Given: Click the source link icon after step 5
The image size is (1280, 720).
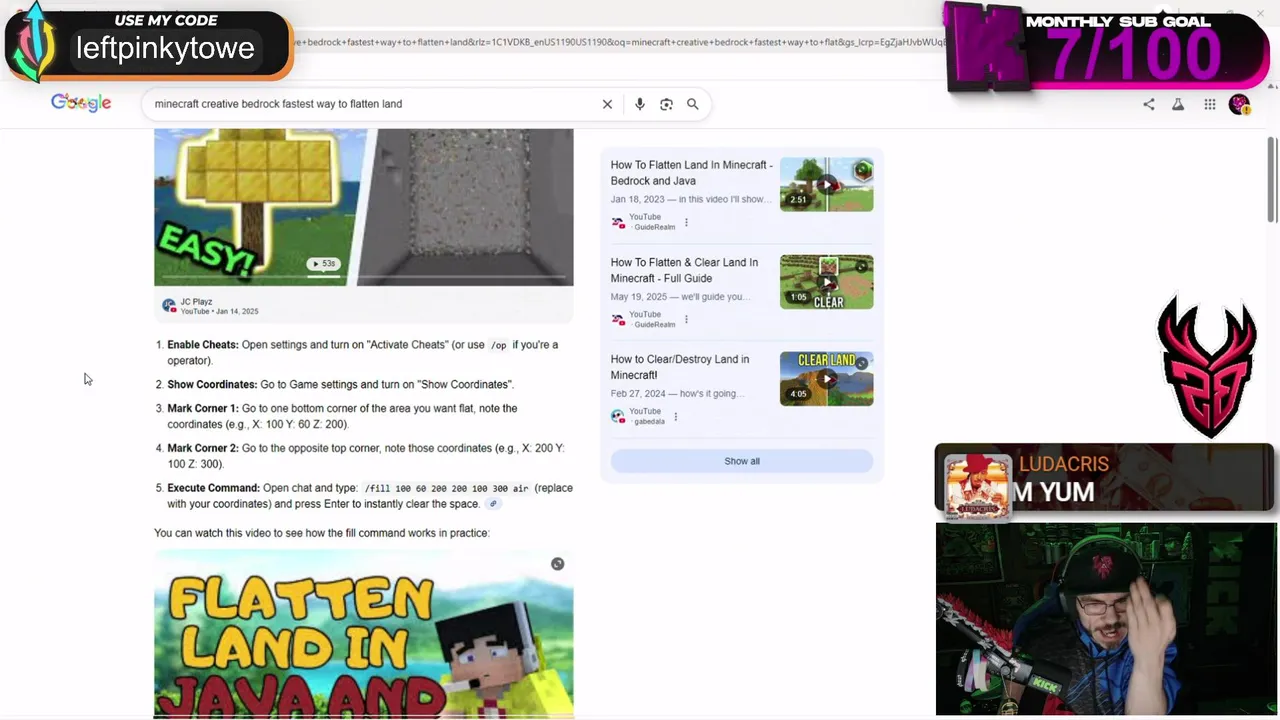Looking at the screenshot, I should click(493, 504).
